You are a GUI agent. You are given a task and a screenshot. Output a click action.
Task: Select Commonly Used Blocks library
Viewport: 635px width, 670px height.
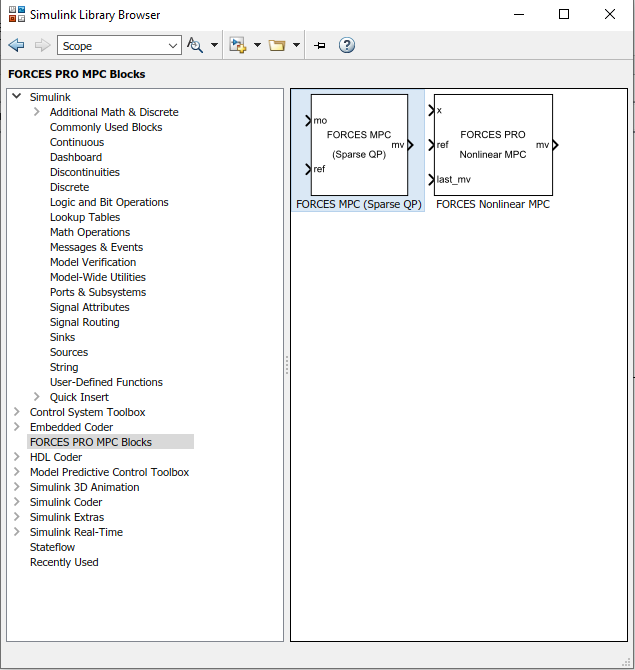tap(106, 127)
